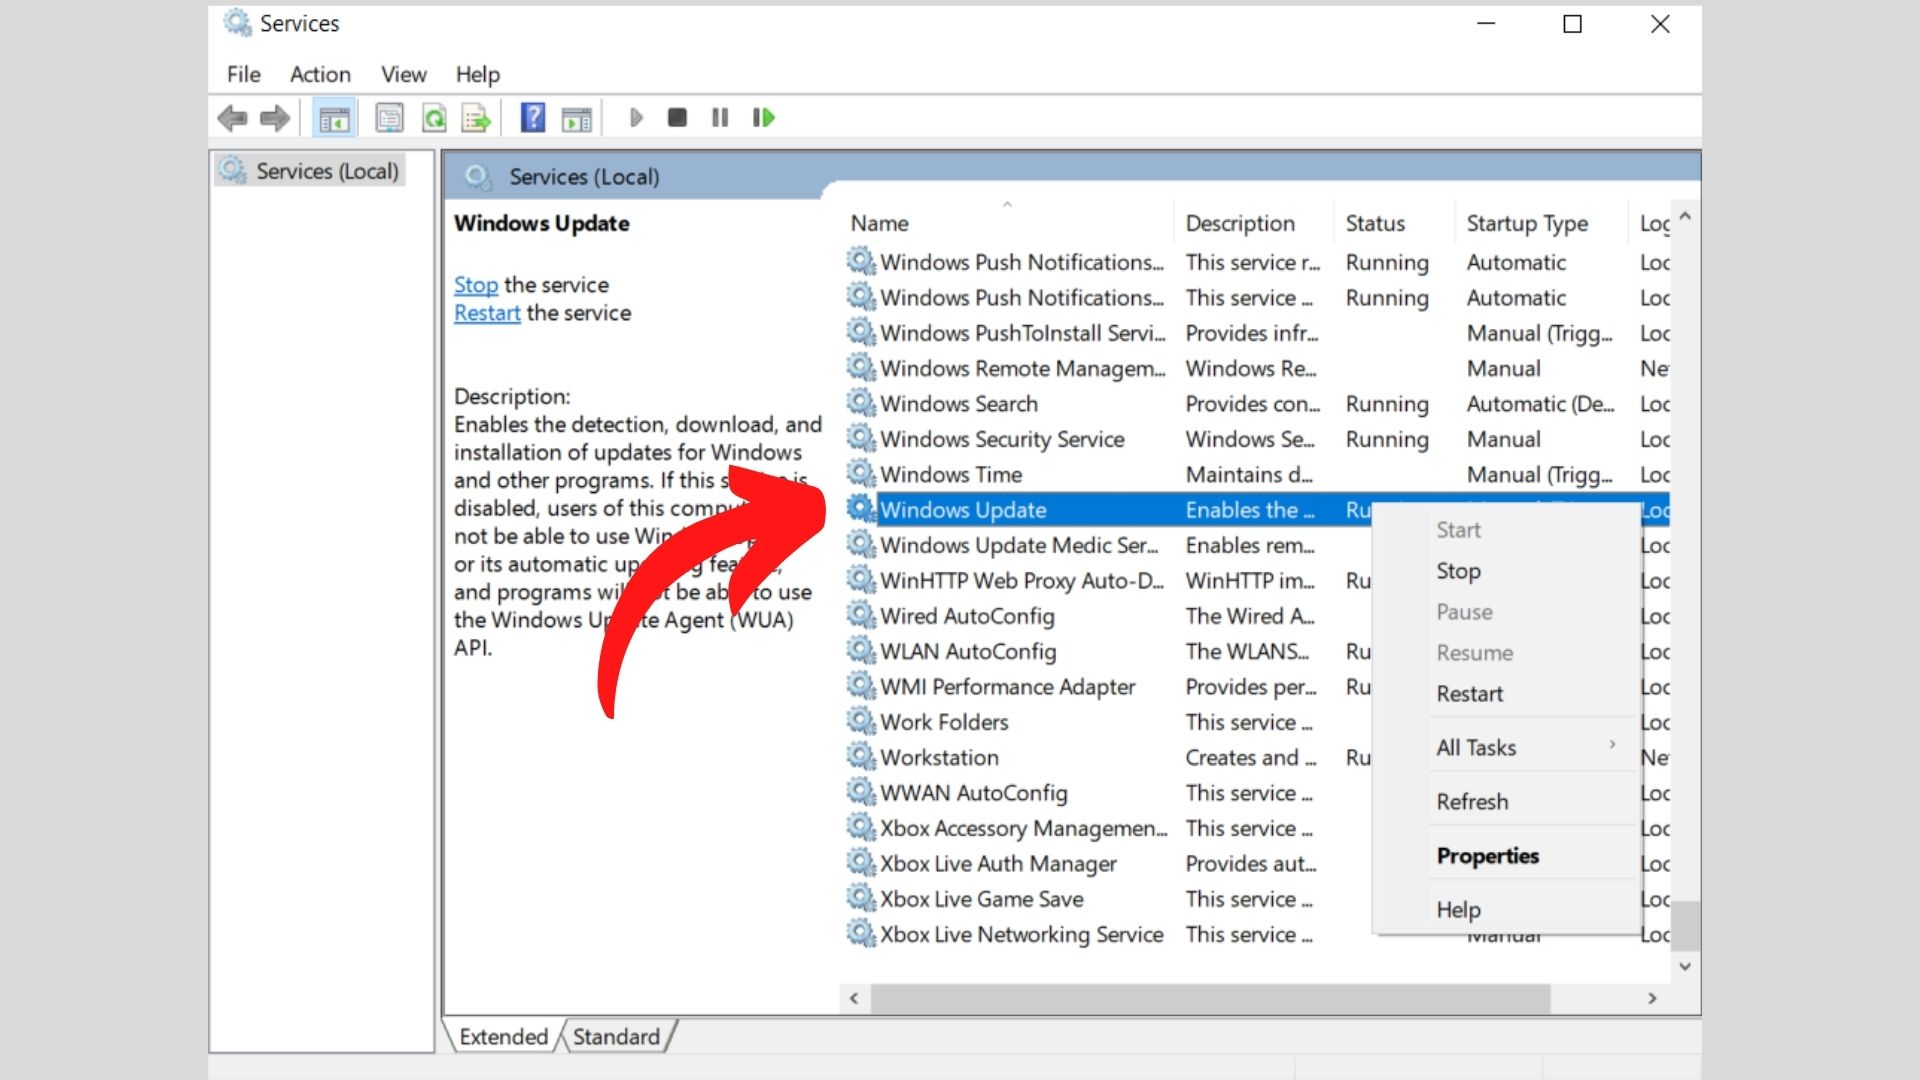The image size is (1920, 1080).
Task: Click gear icon of Wired AutoConfig
Action: (x=860, y=615)
